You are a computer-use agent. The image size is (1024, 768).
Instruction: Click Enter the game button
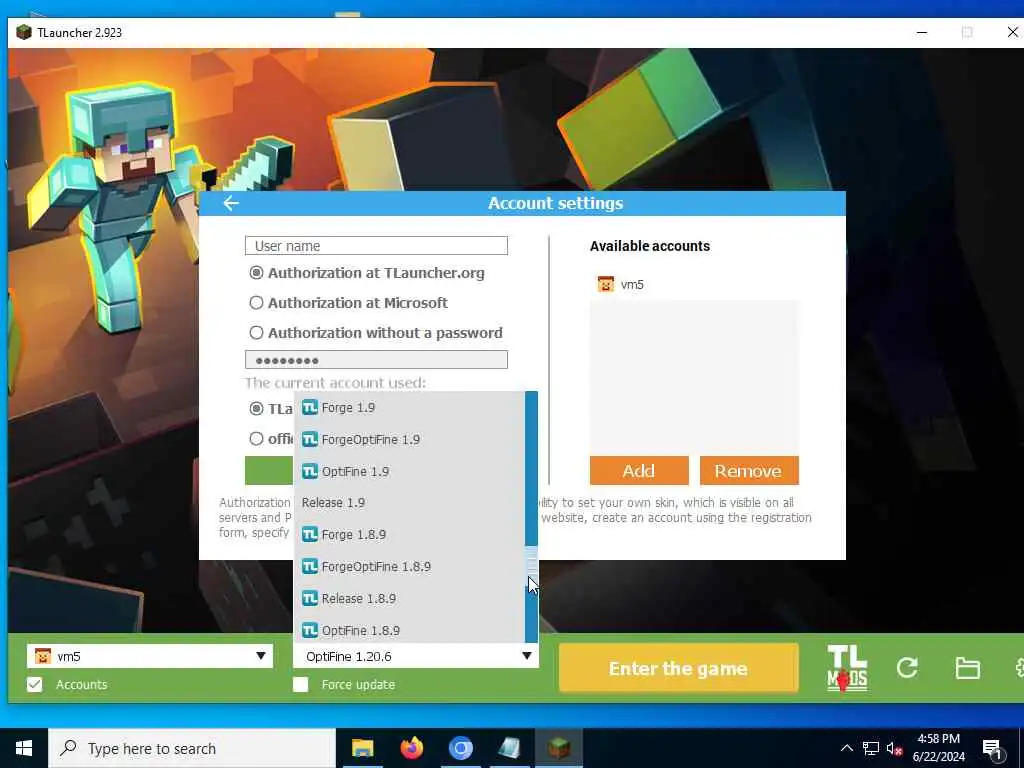click(679, 668)
